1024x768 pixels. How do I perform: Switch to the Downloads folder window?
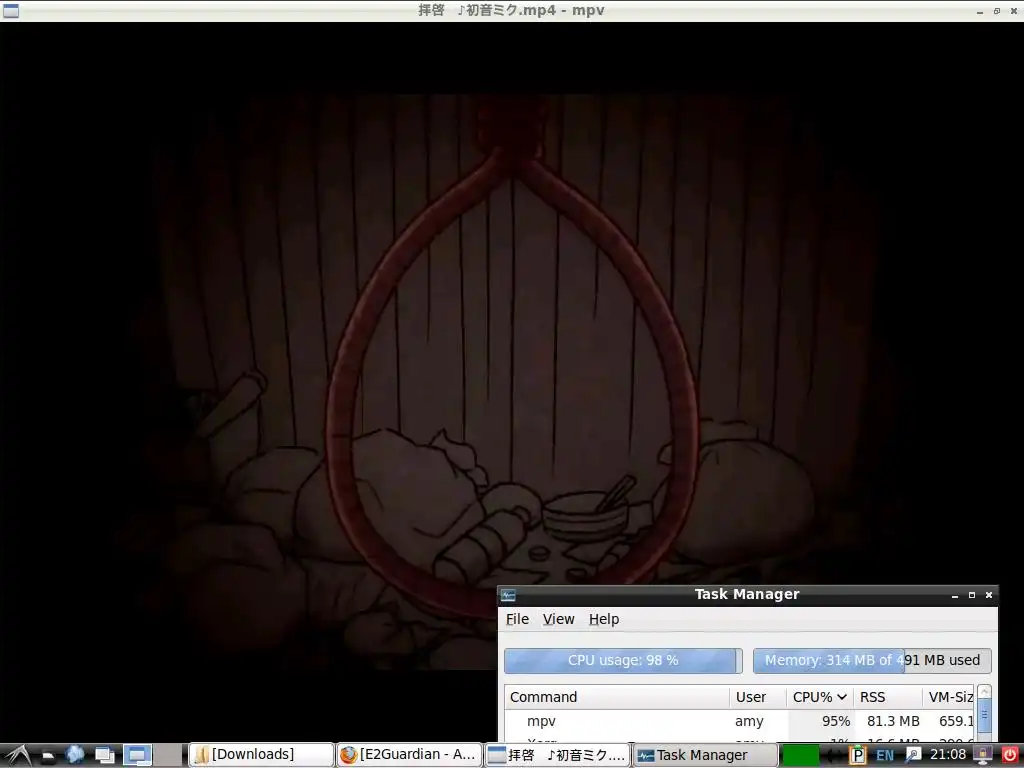pyautogui.click(x=261, y=755)
